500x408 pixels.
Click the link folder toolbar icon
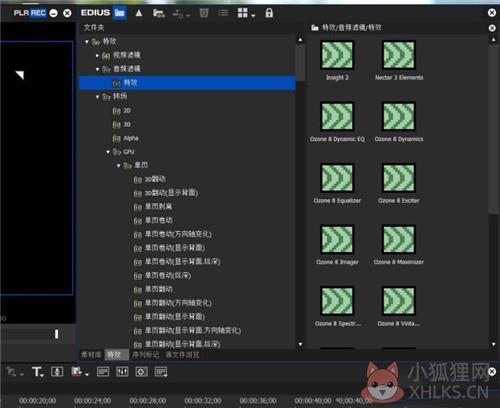coord(159,13)
